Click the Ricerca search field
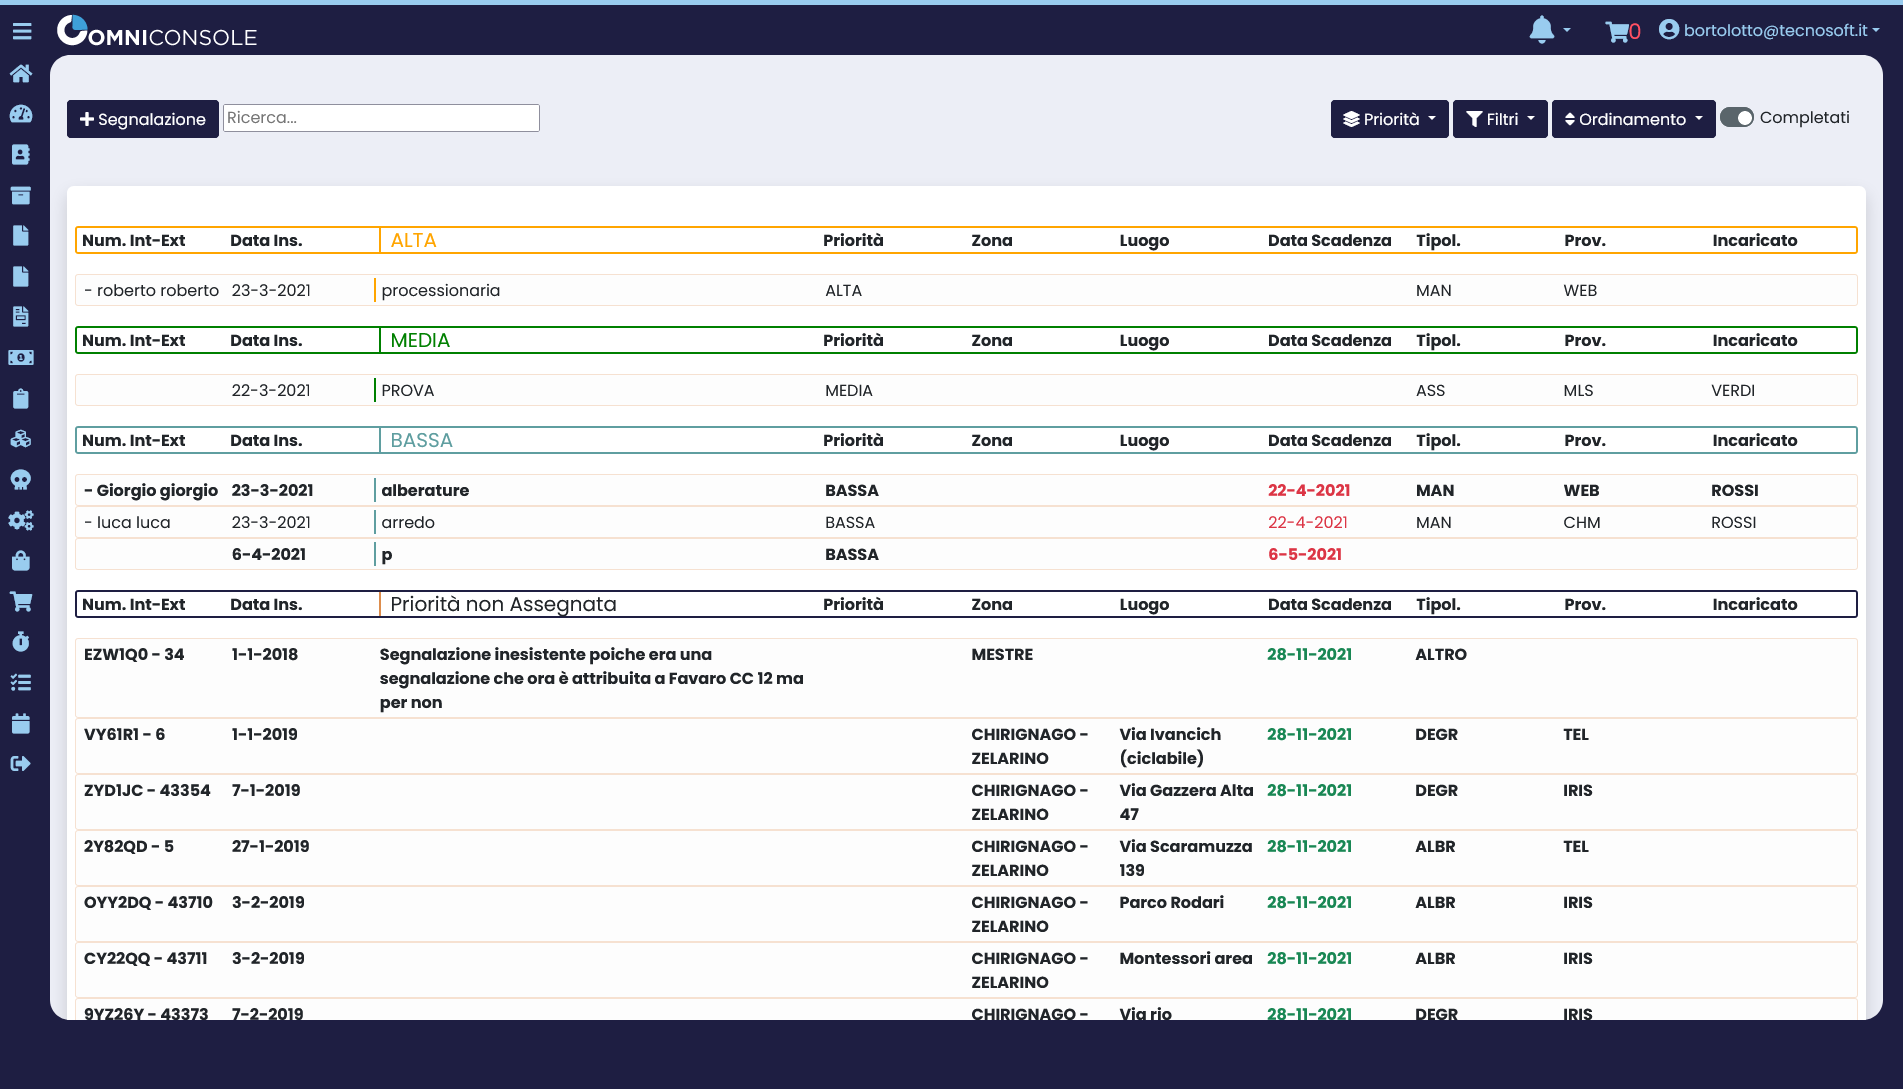Screen dimensions: 1903x1089 click(x=381, y=118)
